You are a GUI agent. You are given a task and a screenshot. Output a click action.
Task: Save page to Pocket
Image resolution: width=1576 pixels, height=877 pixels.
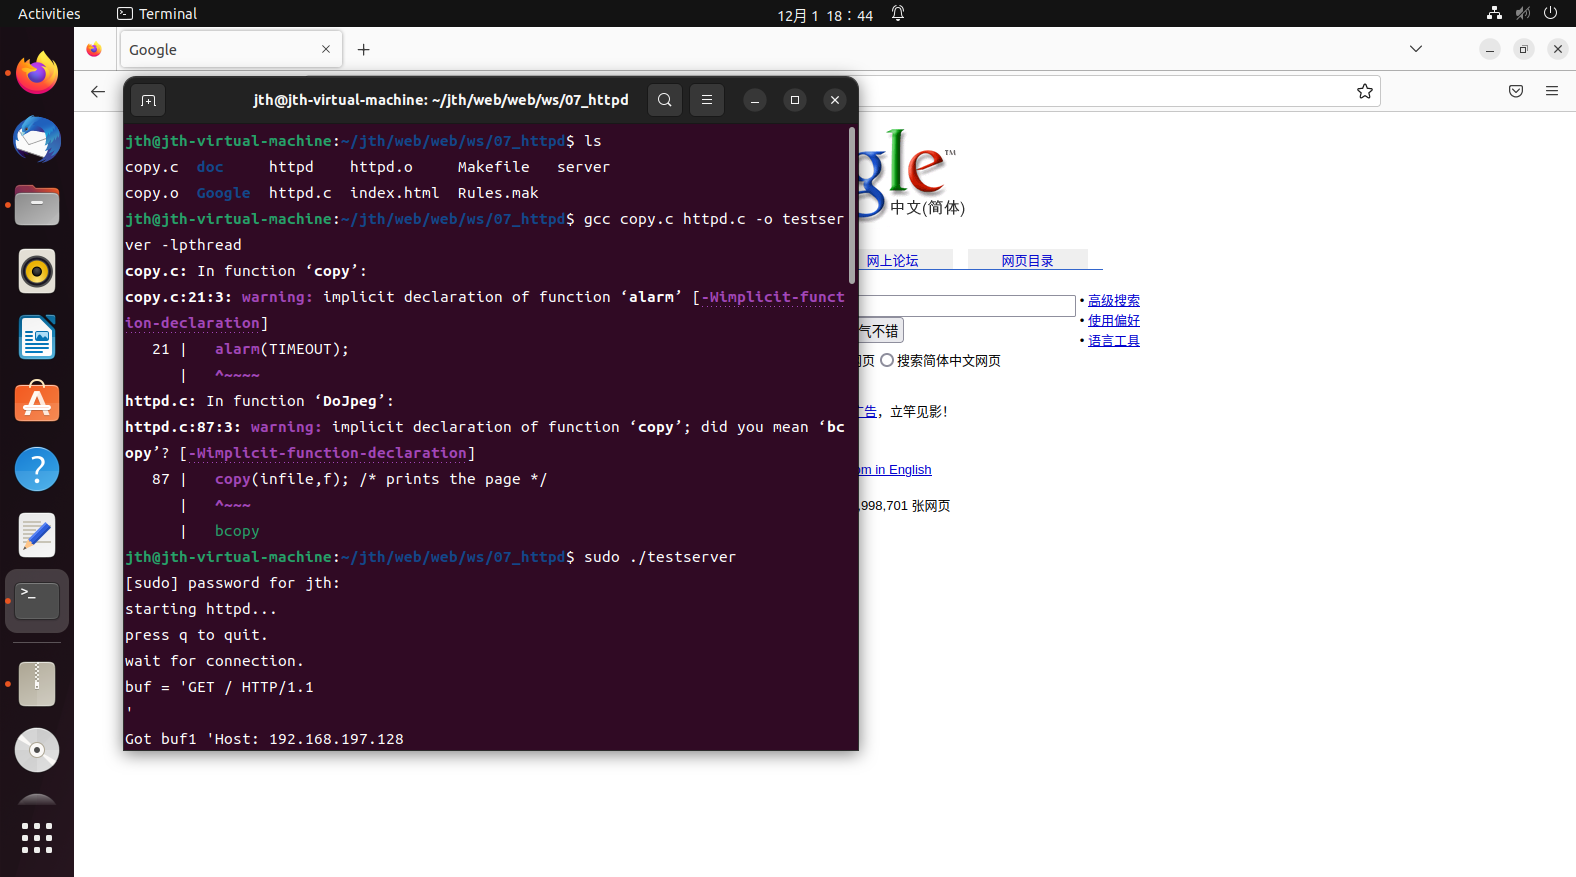[x=1516, y=91]
